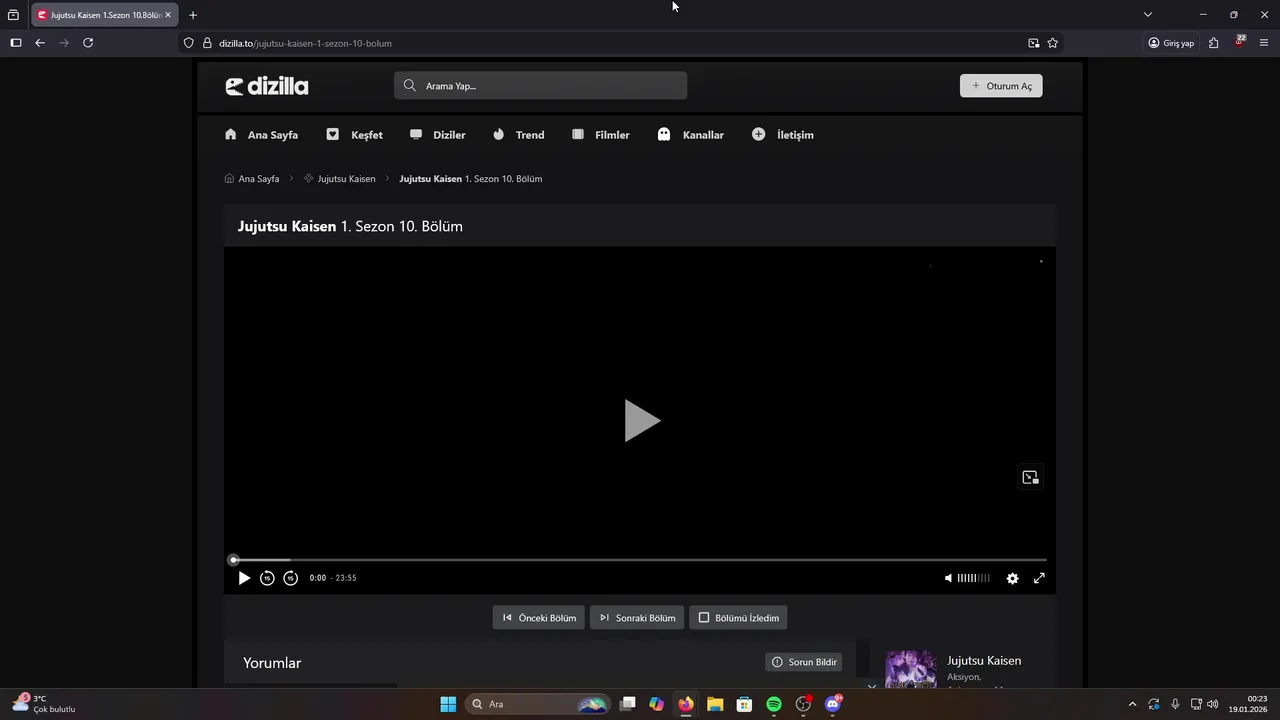Screen dimensions: 1280x720
Task: Expand the list all tabs chevron
Action: (1148, 15)
